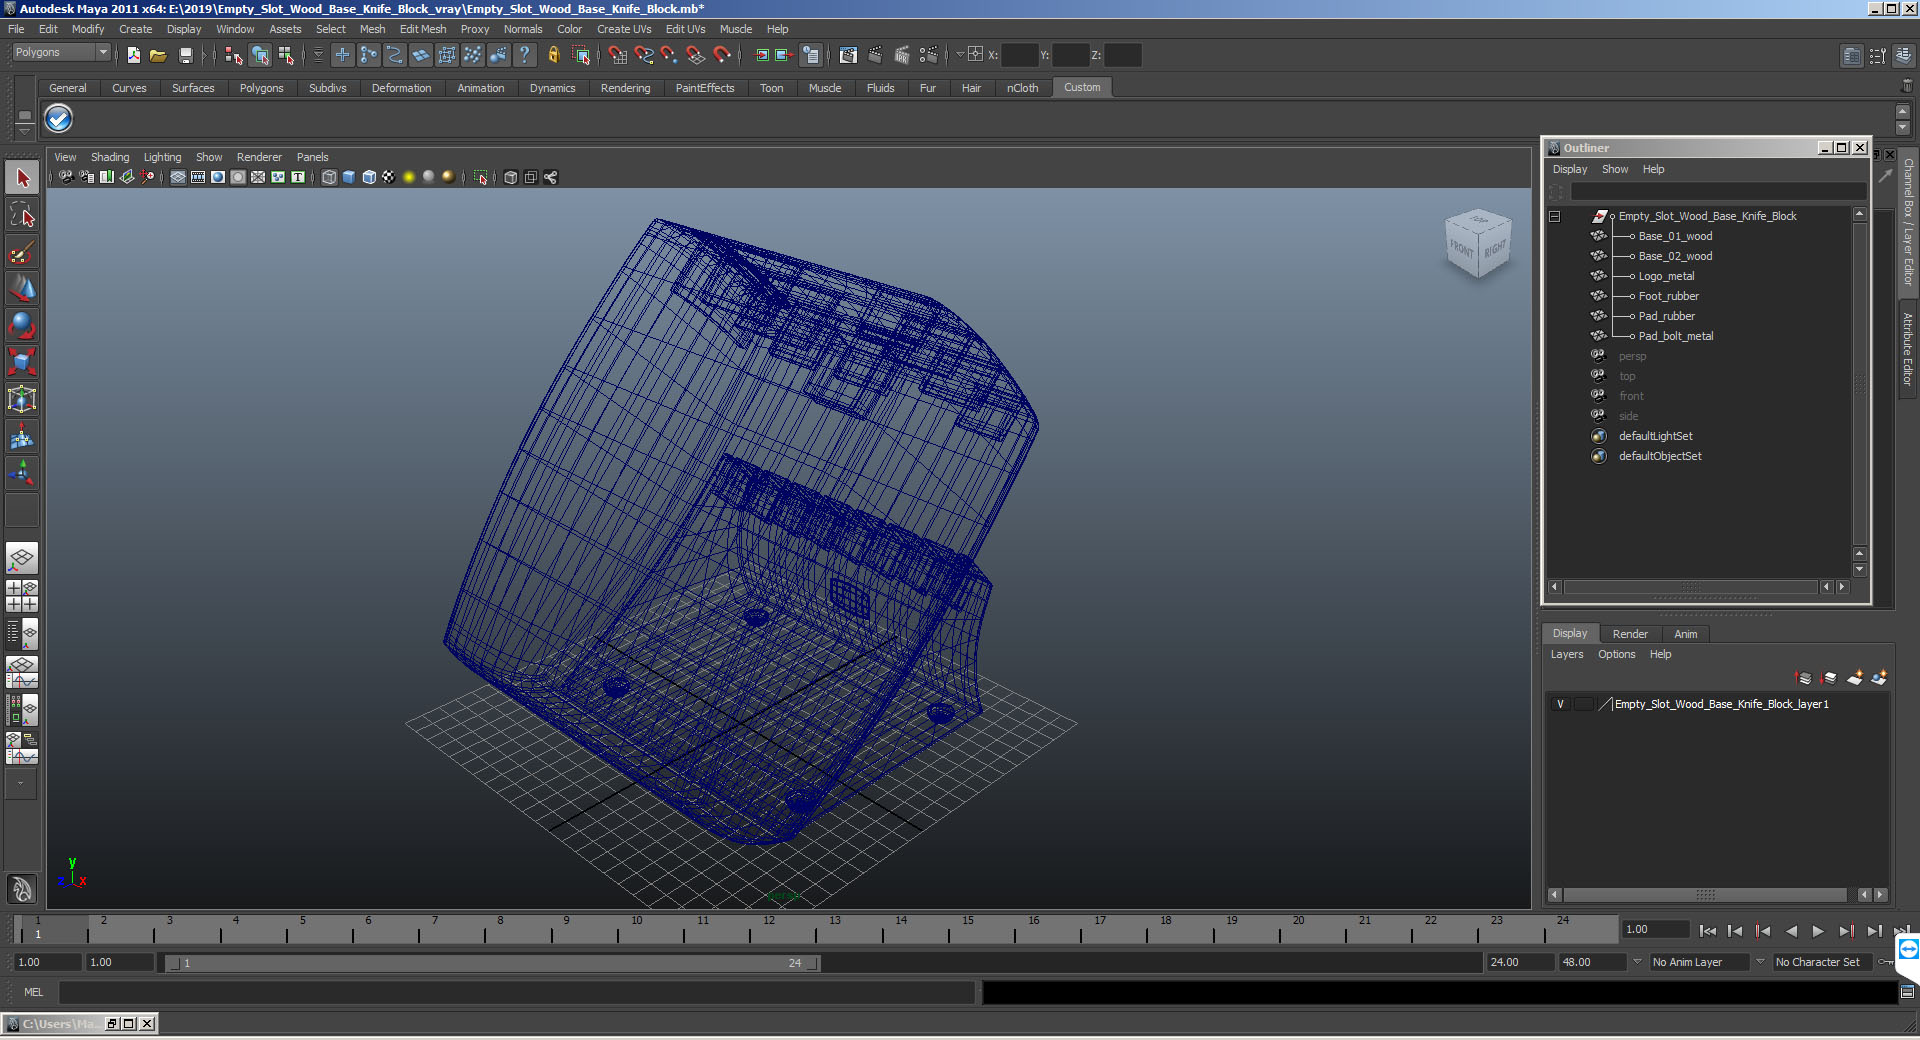Activate the Rotate tool sphere icon
This screenshot has width=1920, height=1040.
(22, 326)
